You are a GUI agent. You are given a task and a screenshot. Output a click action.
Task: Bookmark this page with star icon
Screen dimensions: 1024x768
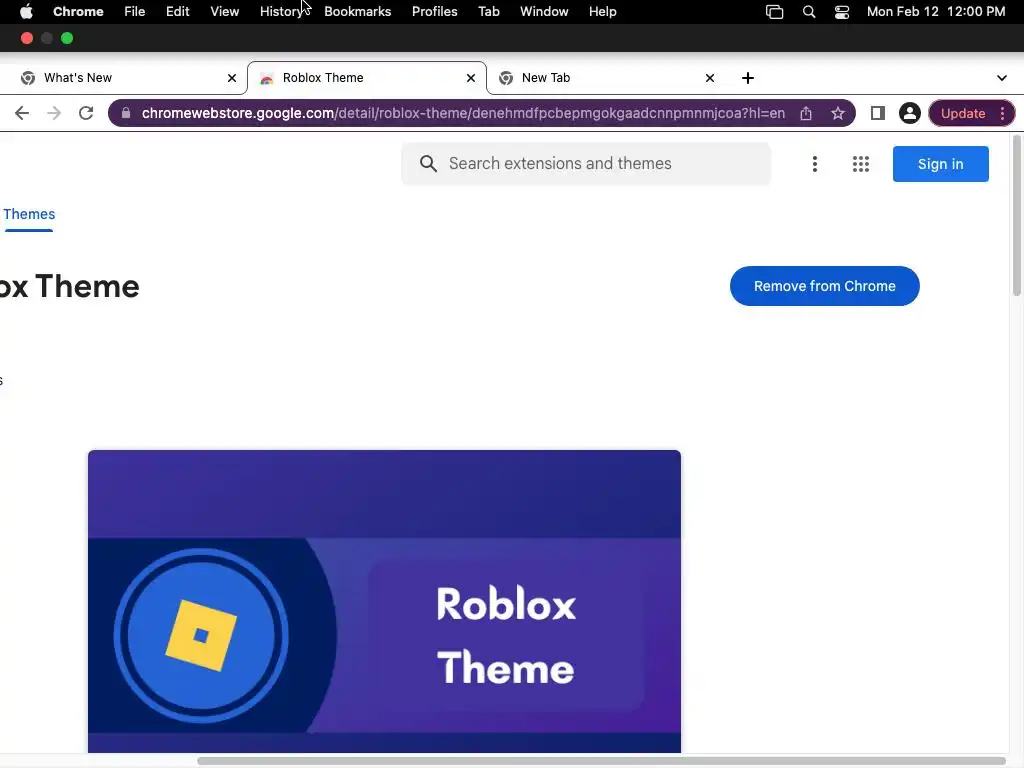click(838, 113)
